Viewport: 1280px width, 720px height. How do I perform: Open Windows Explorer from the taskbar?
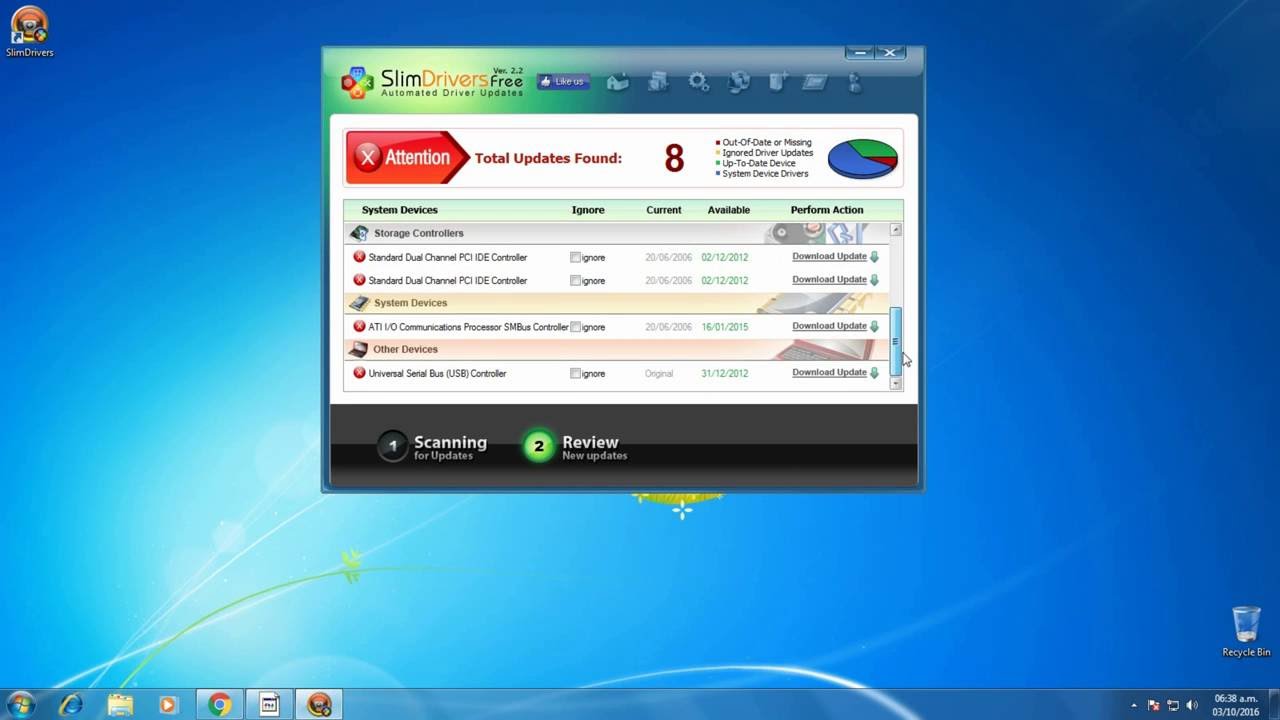120,704
